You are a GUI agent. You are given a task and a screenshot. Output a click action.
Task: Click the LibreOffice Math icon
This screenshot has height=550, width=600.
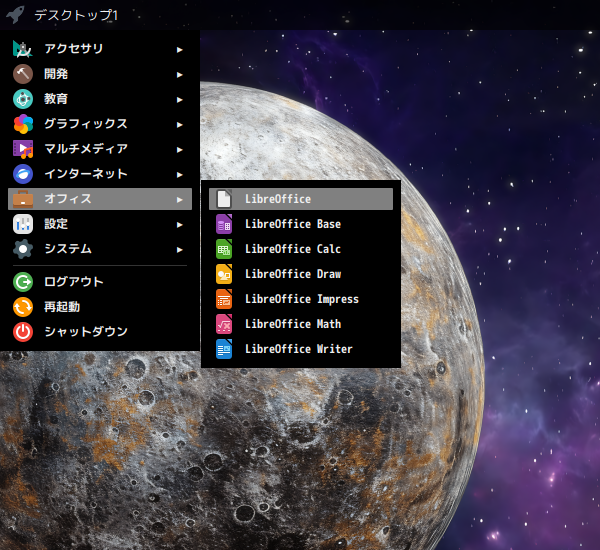[x=224, y=324]
